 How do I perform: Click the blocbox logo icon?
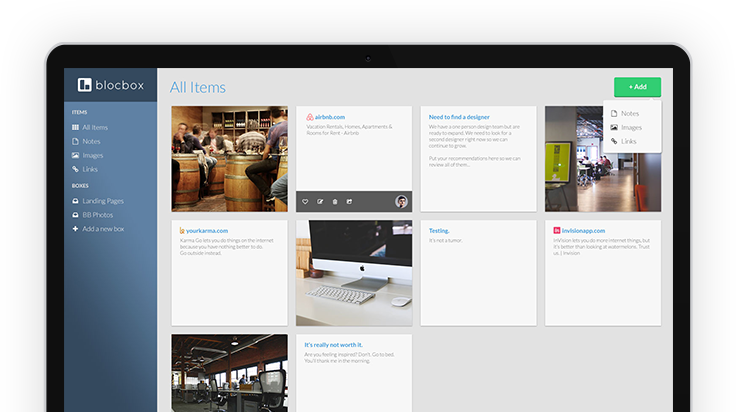pos(84,85)
